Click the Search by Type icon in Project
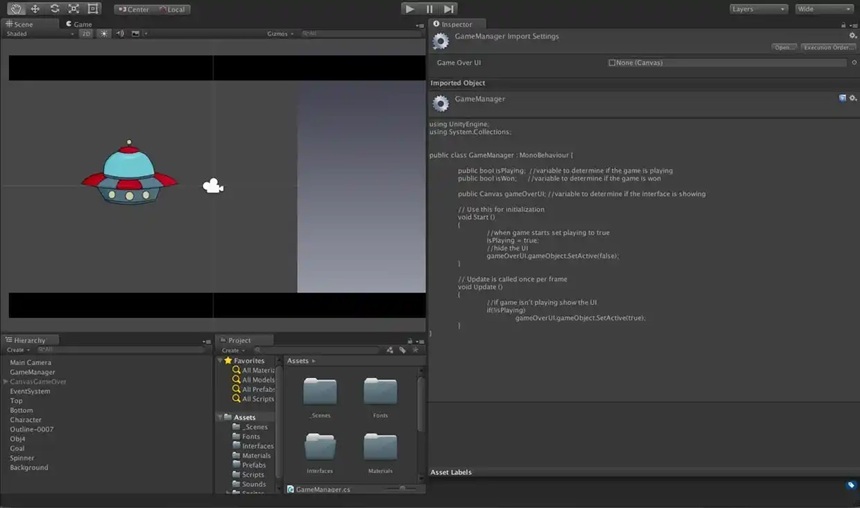The width and height of the screenshot is (860, 508). (x=389, y=350)
